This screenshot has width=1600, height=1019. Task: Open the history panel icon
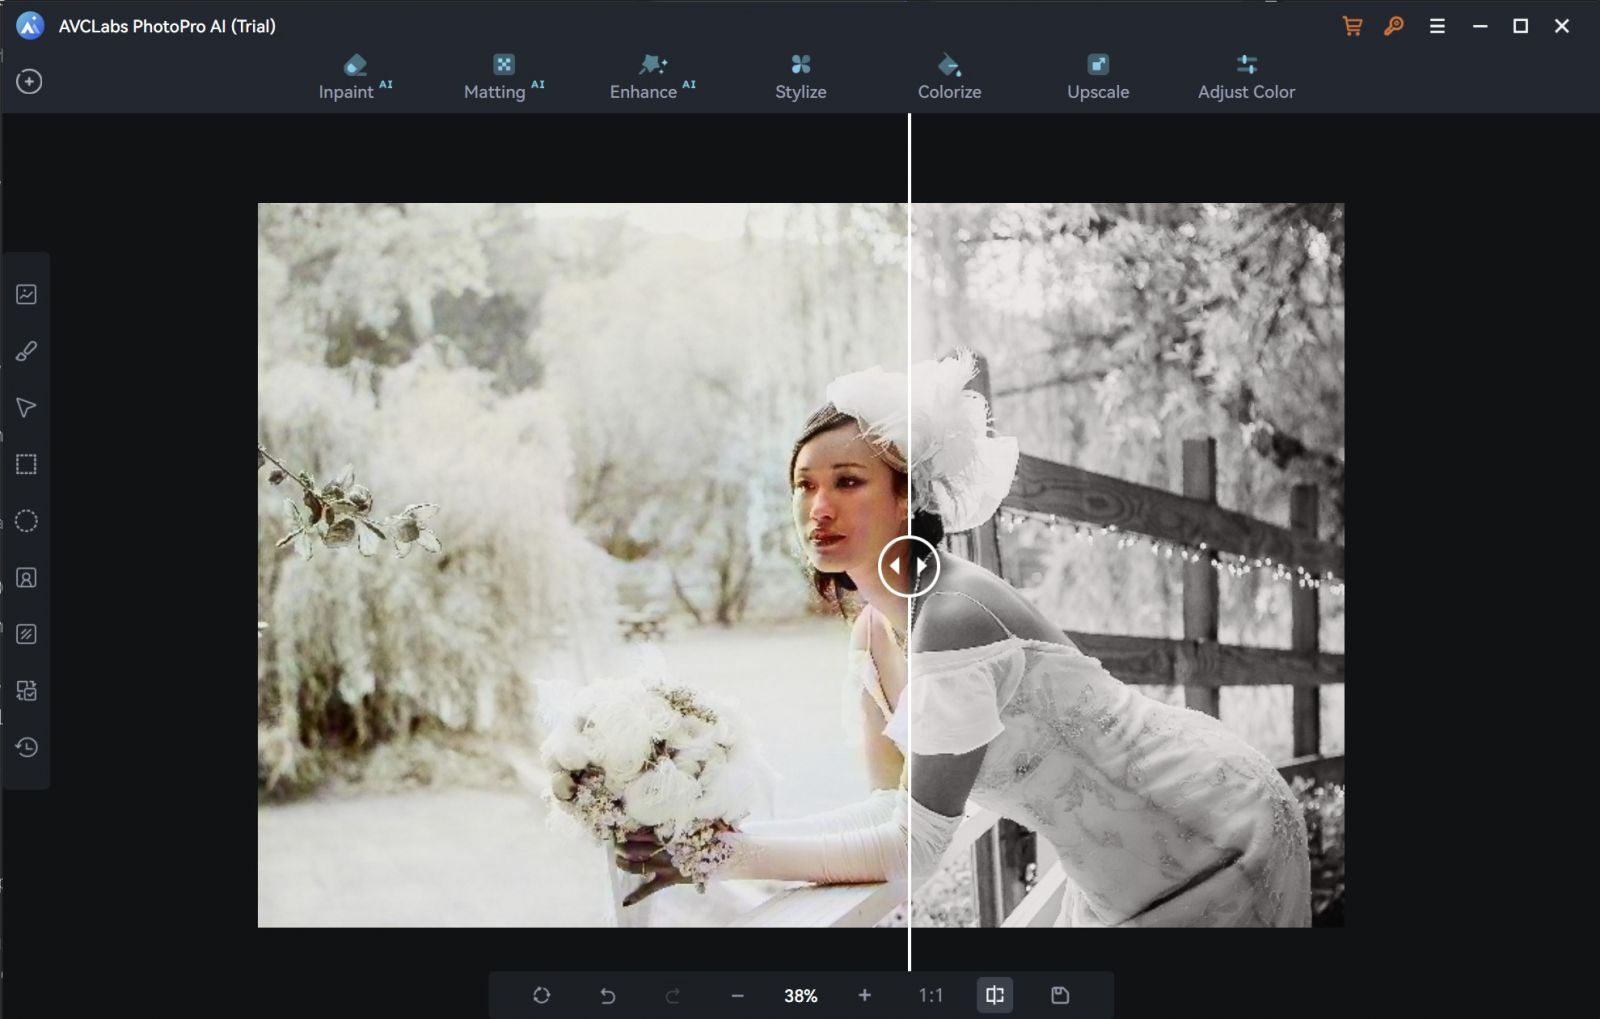tap(26, 747)
